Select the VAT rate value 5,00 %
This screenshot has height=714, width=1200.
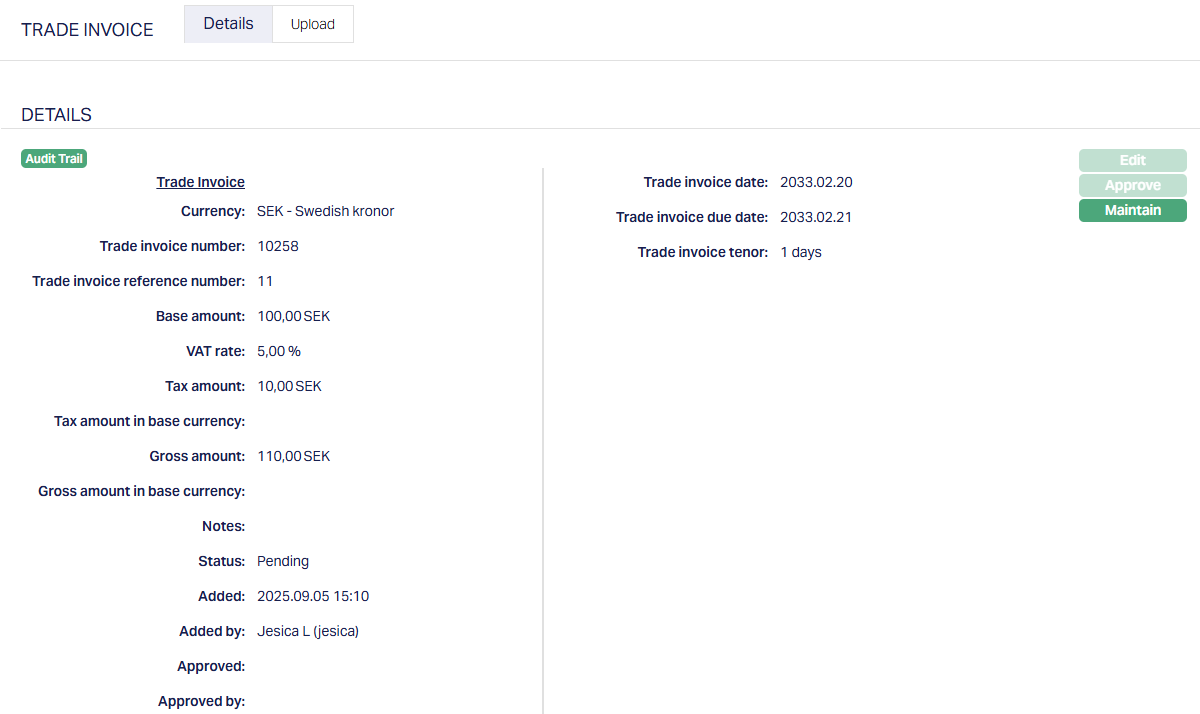pyautogui.click(x=279, y=351)
